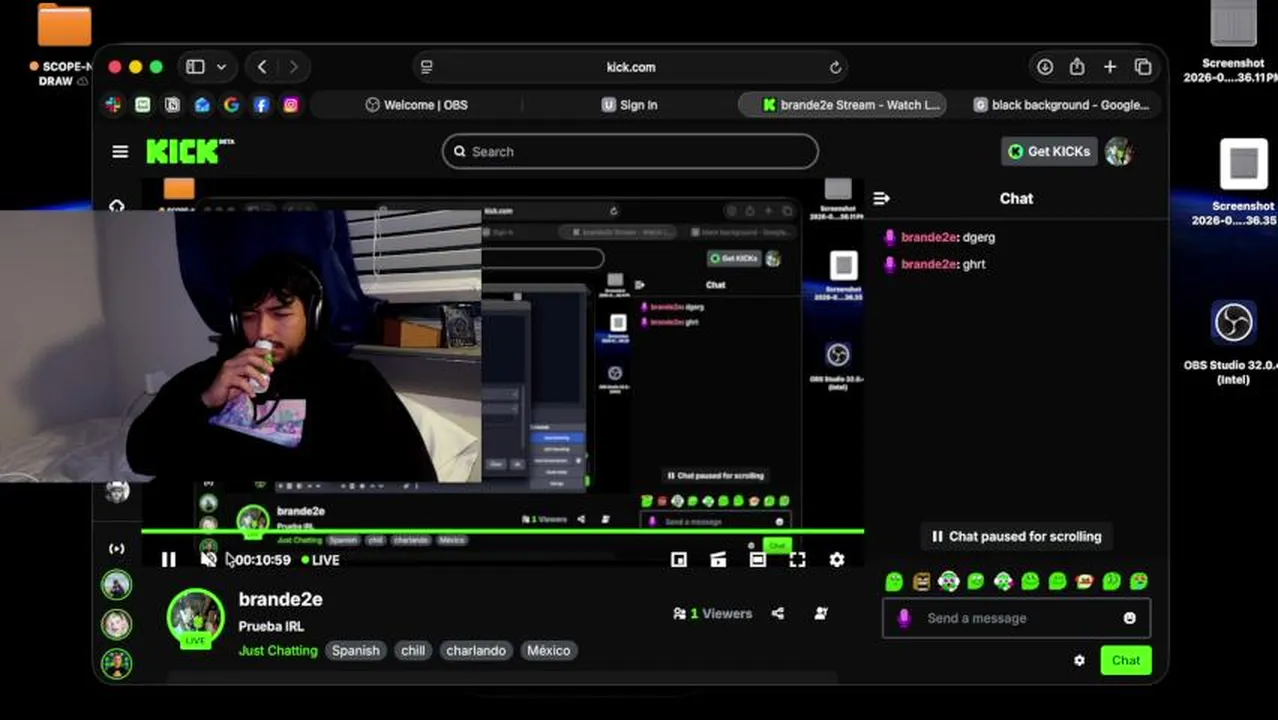Screen dimensions: 1278x720
Task: Select the Spanish tag
Action: (356, 650)
